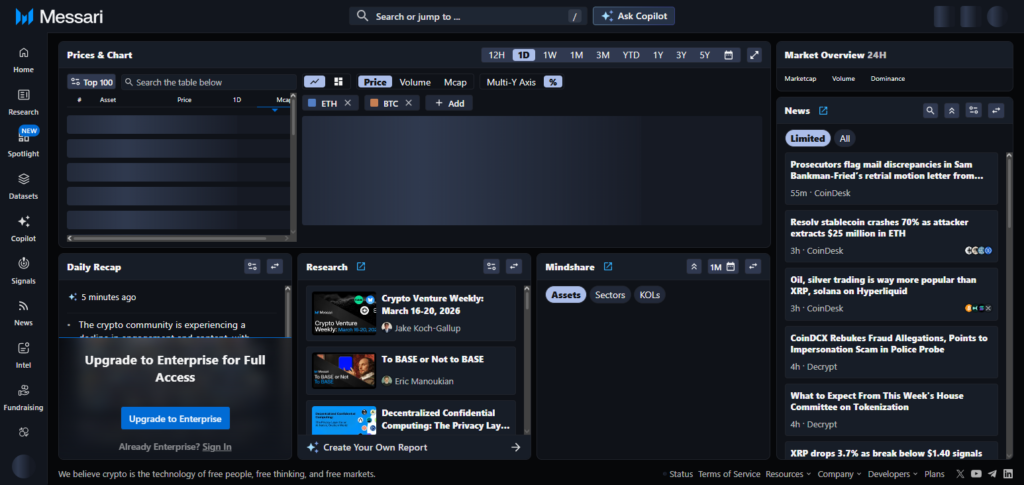Switch News filter to All
This screenshot has height=485, width=1024.
(845, 138)
